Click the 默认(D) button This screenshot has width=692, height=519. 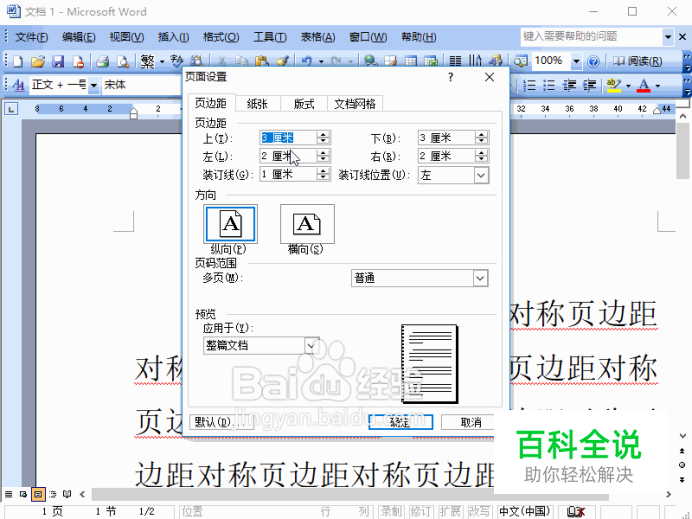pyautogui.click(x=221, y=422)
